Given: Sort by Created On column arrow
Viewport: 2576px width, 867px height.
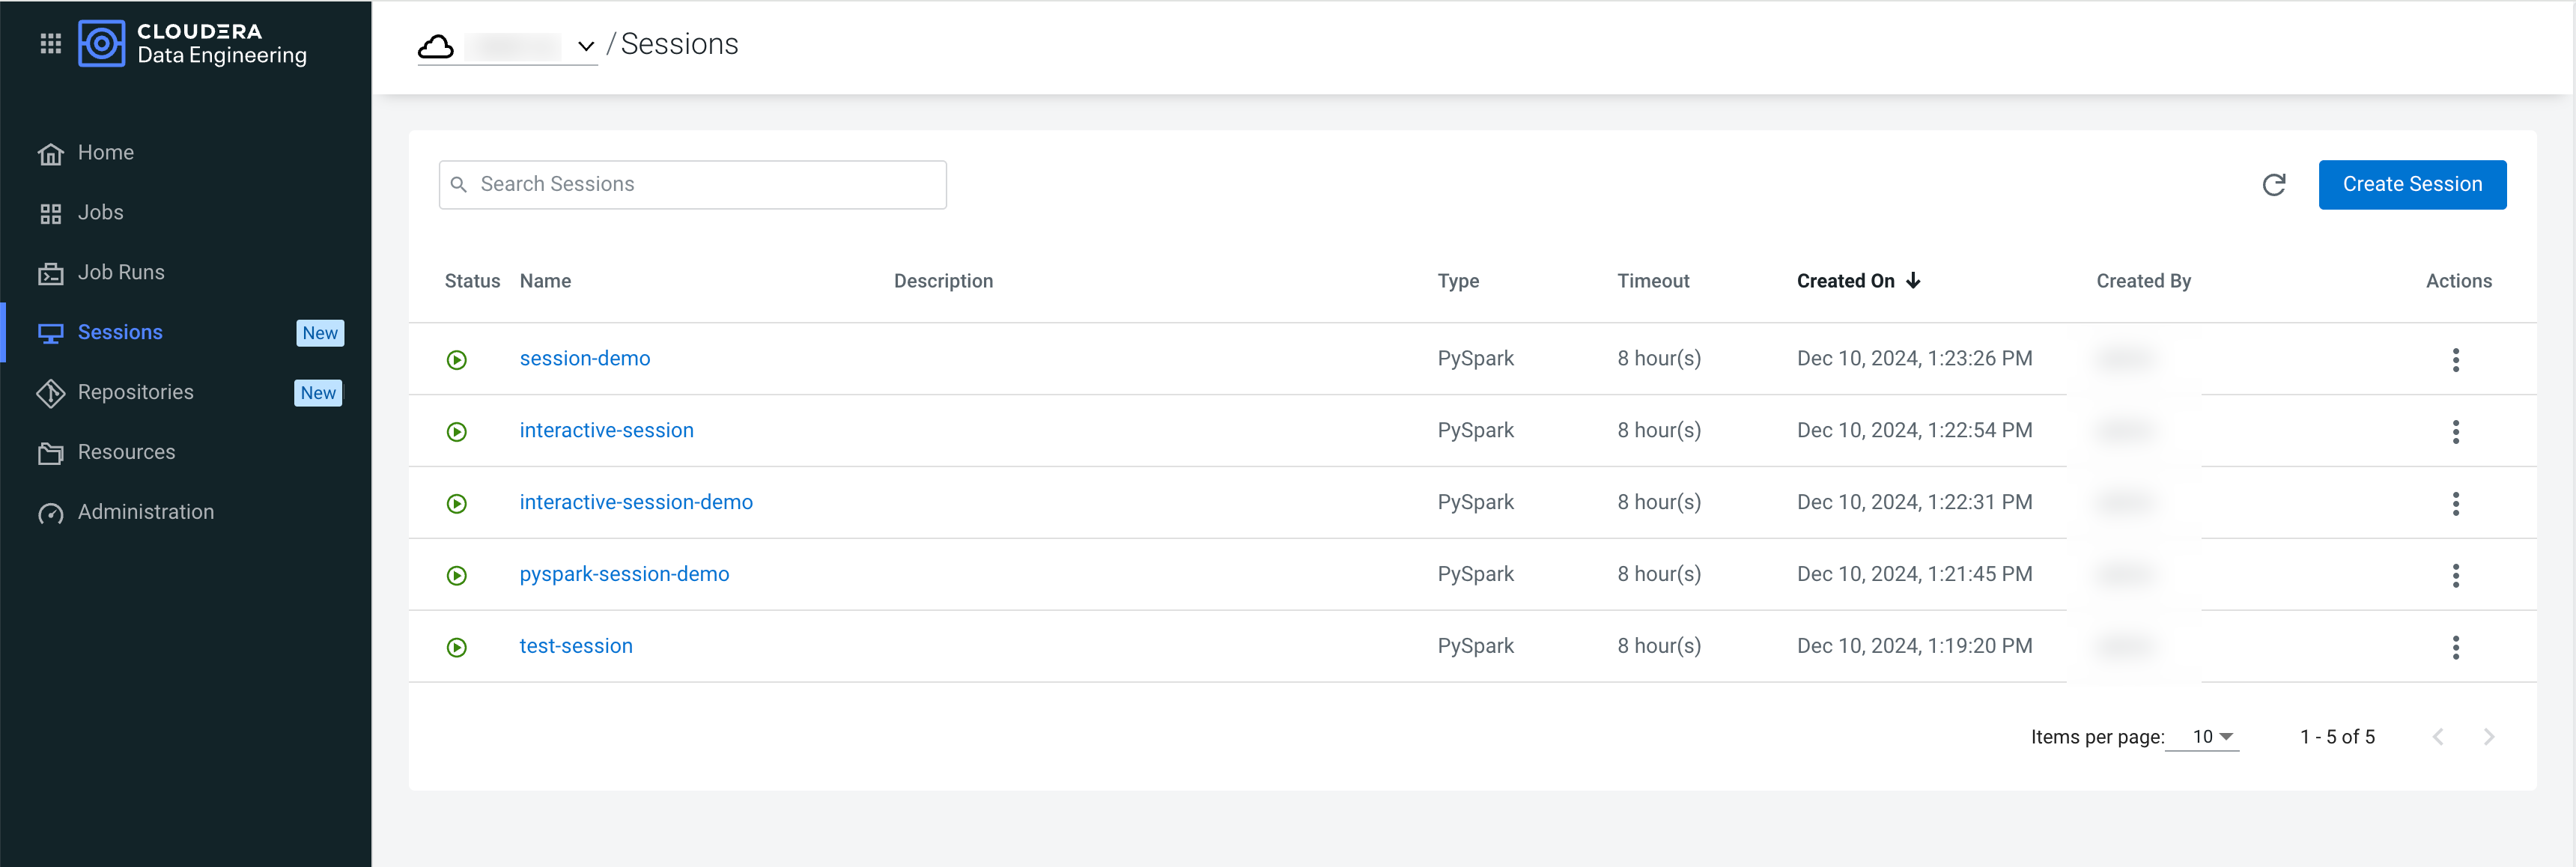Looking at the screenshot, I should (x=1913, y=281).
